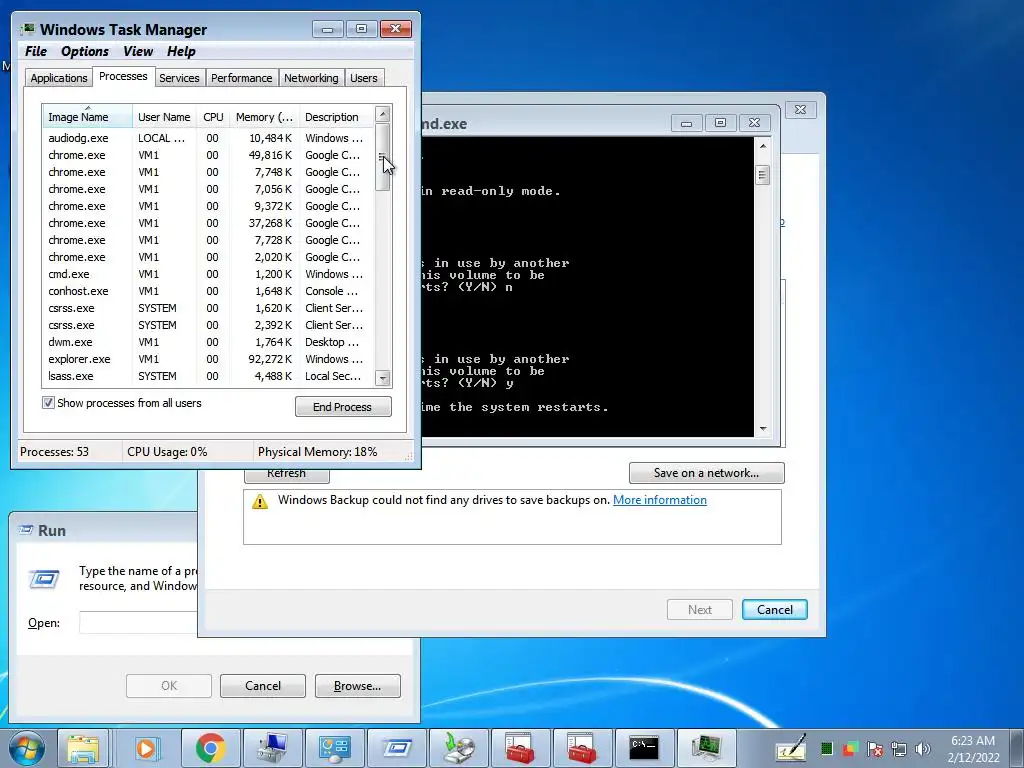This screenshot has height=768, width=1024.
Task: Sort processes by Description column
Action: [x=336, y=117]
